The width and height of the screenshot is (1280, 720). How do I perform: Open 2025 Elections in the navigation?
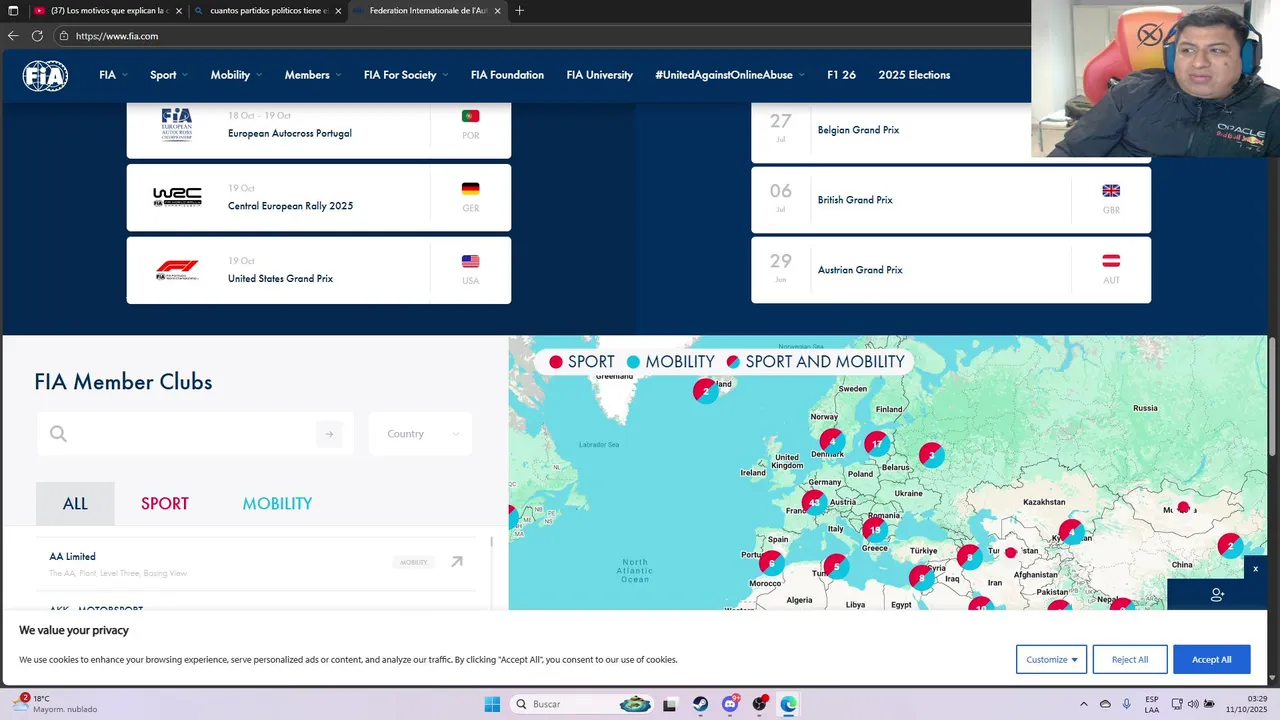coord(914,75)
